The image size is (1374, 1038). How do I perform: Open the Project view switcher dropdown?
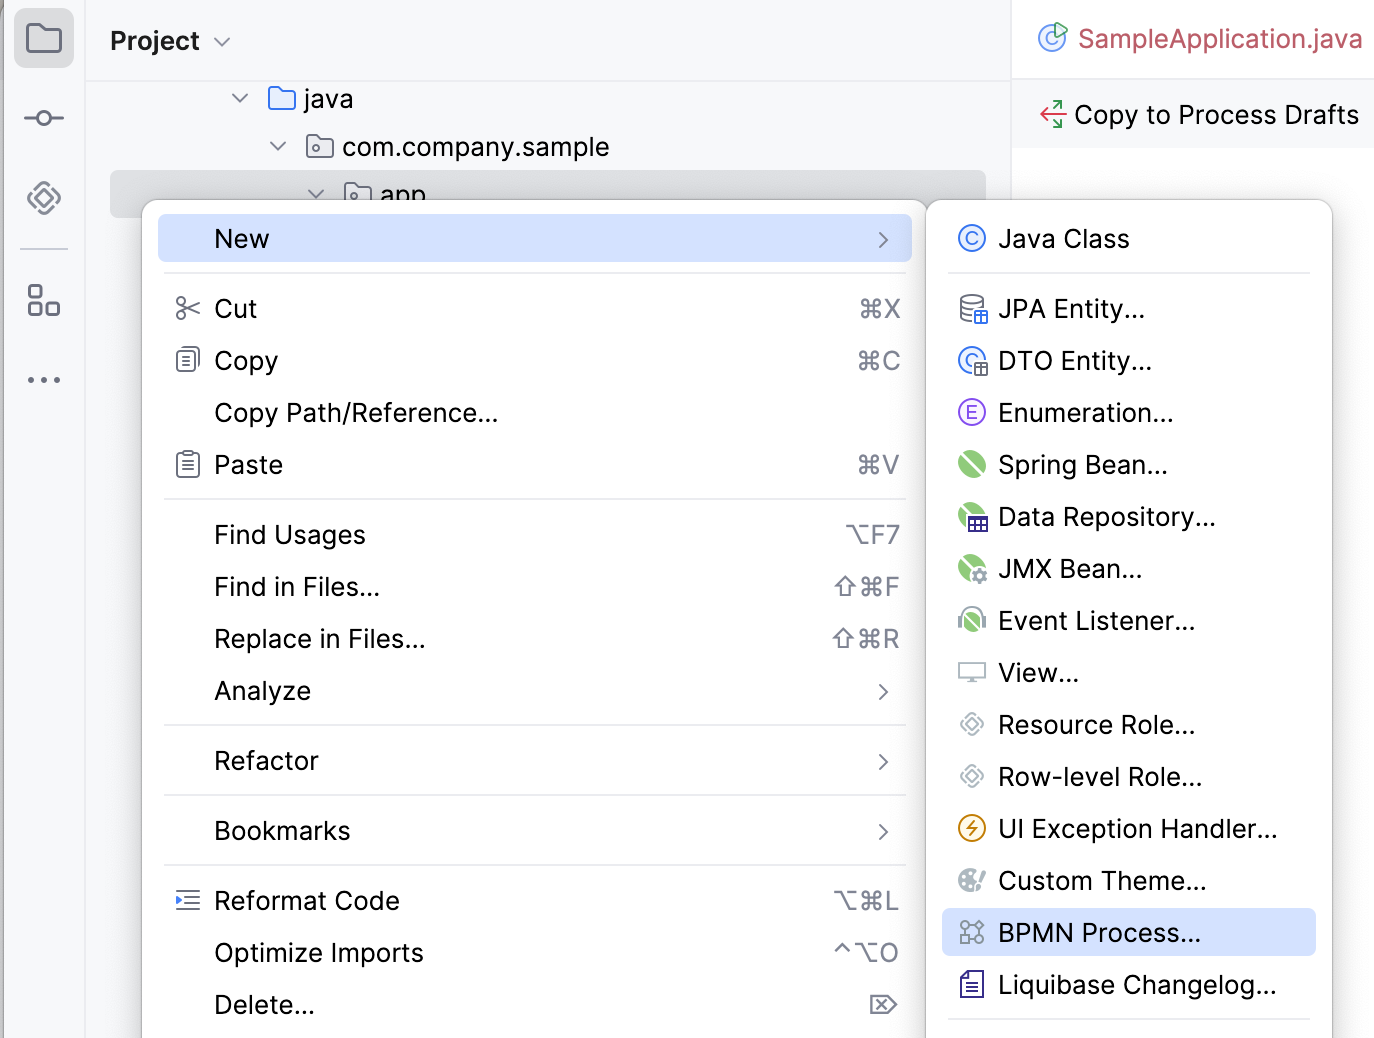(222, 42)
